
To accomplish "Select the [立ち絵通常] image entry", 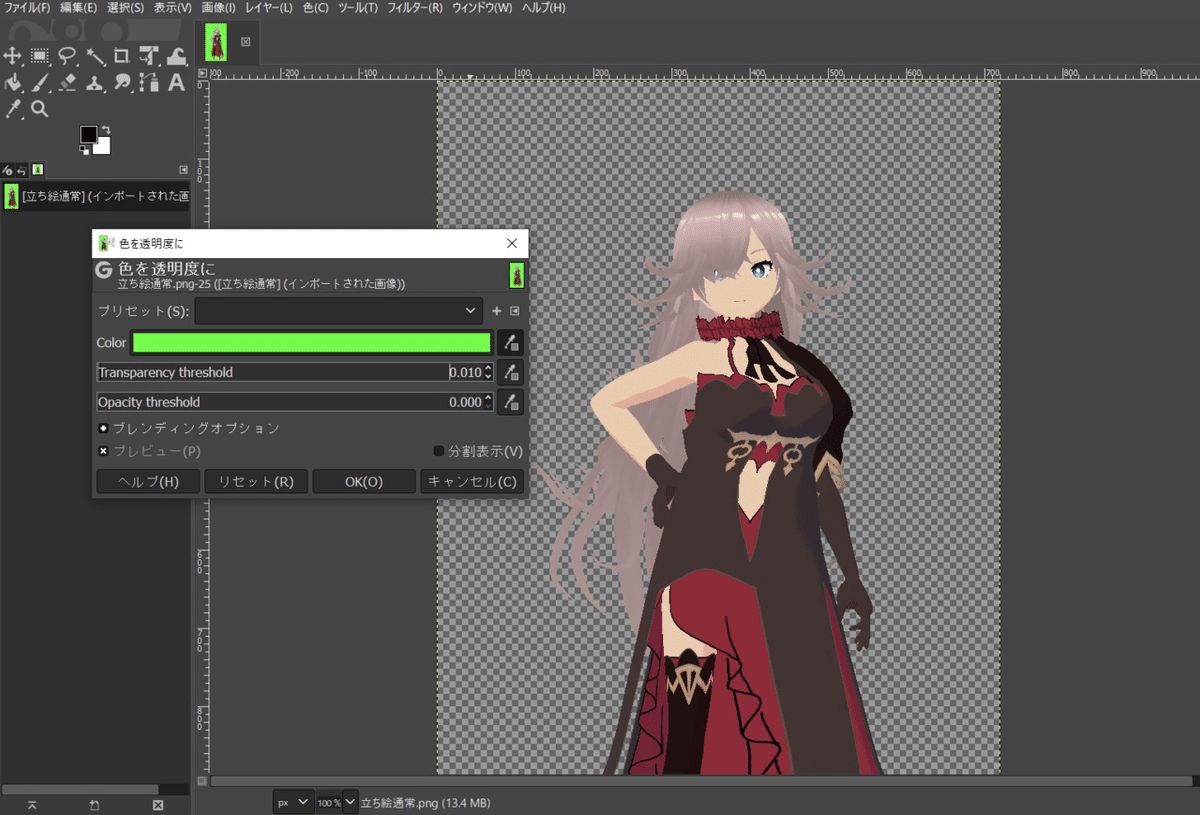I will (96, 196).
